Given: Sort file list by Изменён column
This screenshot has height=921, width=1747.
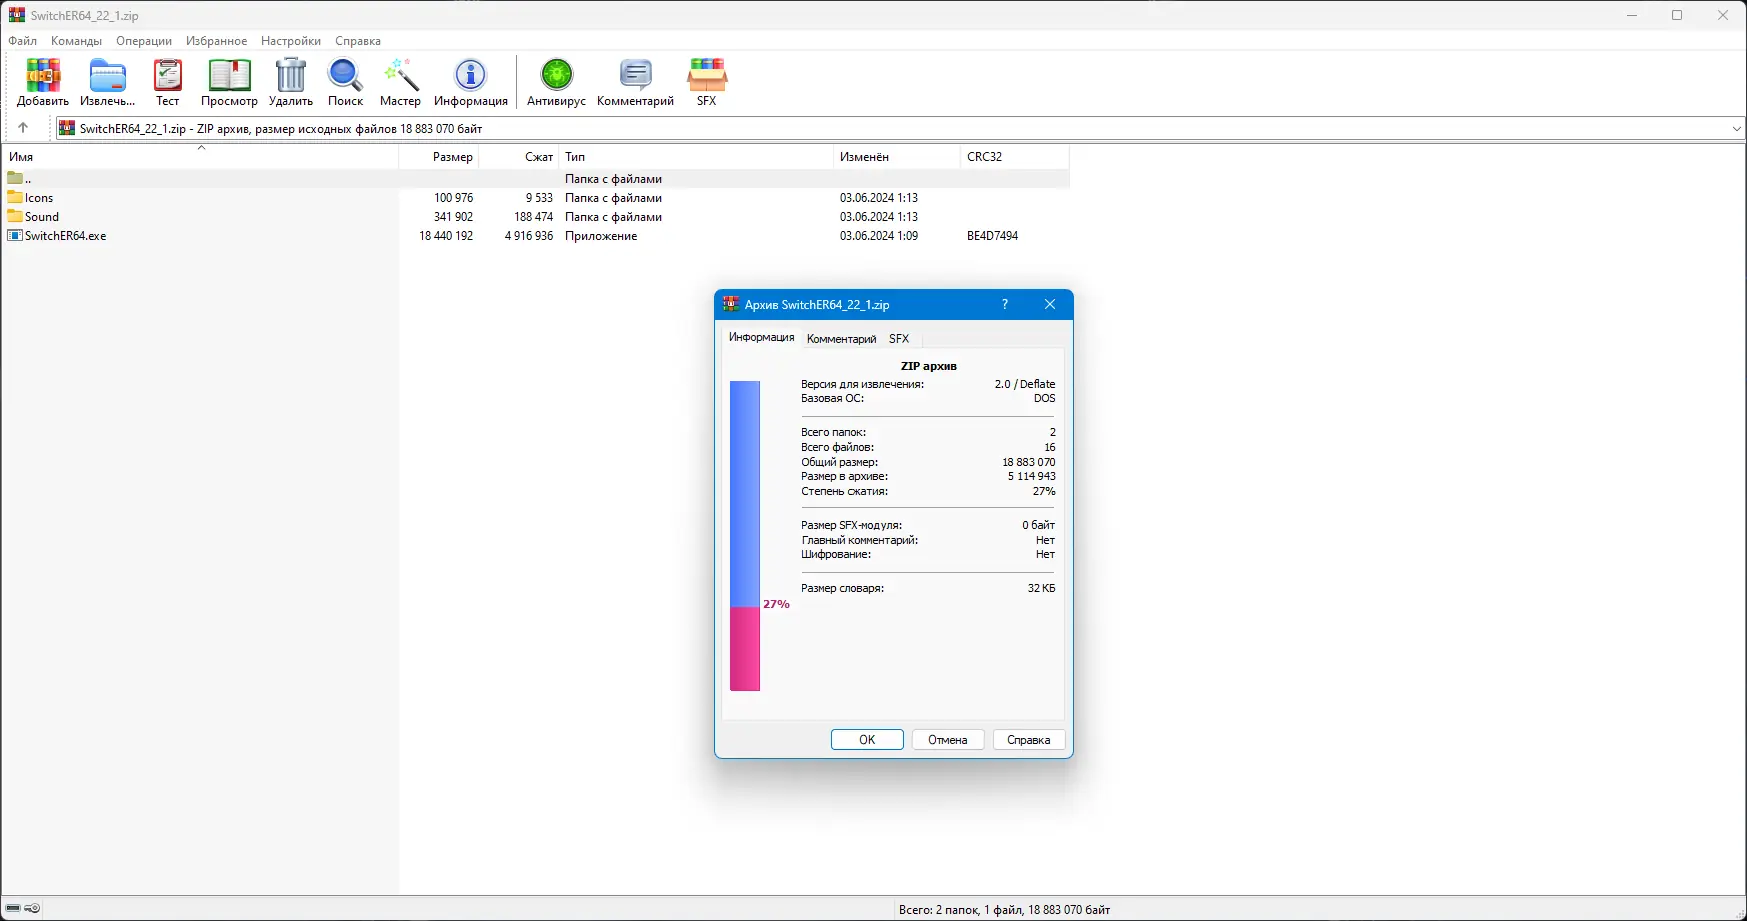Looking at the screenshot, I should 896,157.
